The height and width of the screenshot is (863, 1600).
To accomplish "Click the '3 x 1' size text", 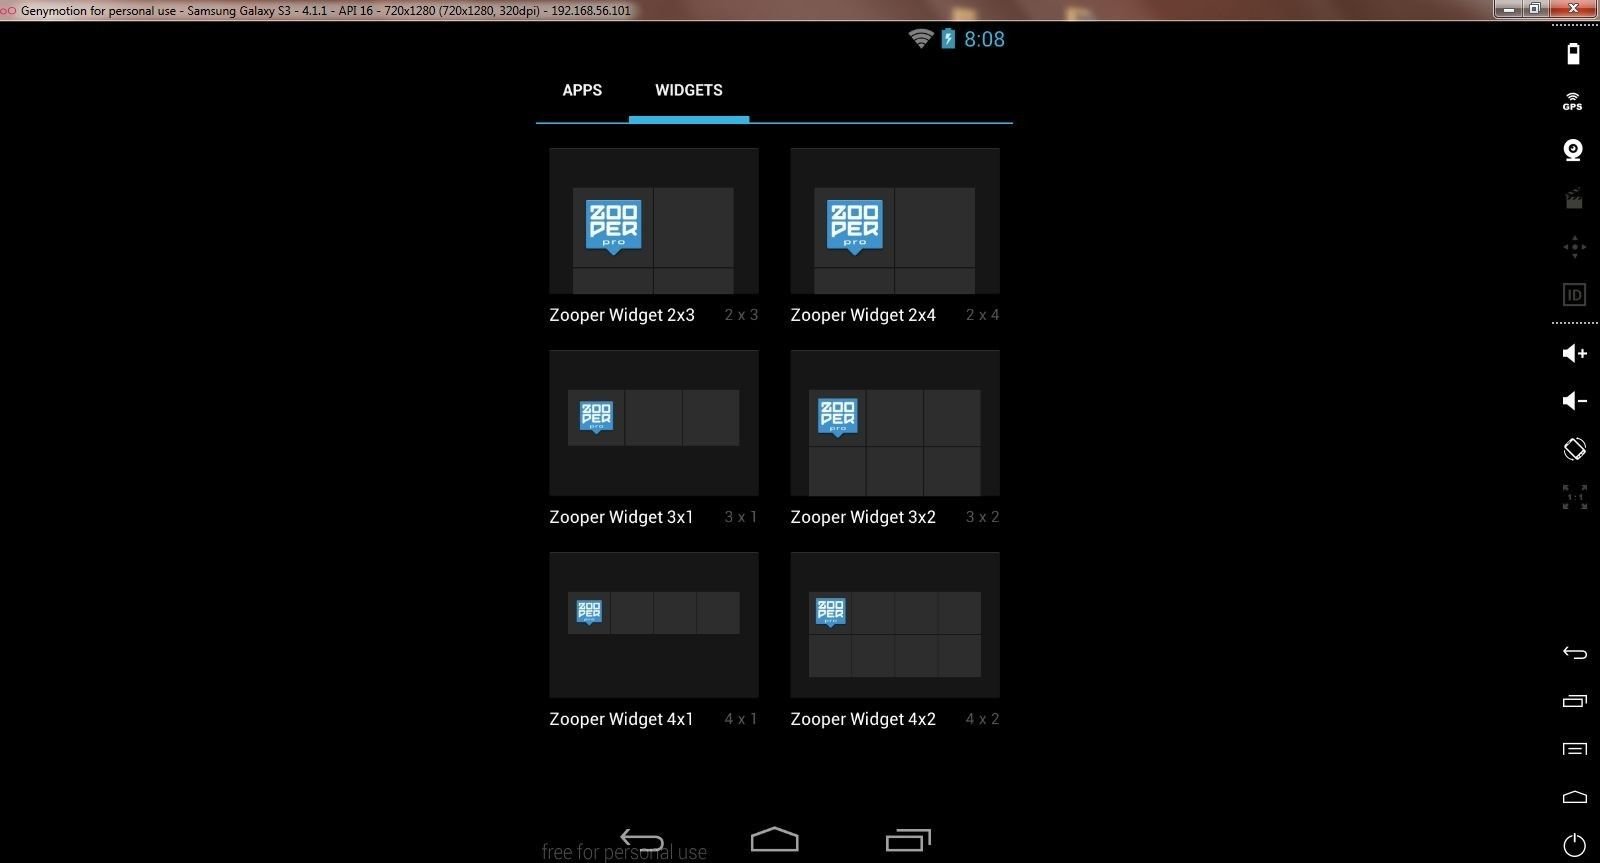I will tap(741, 517).
